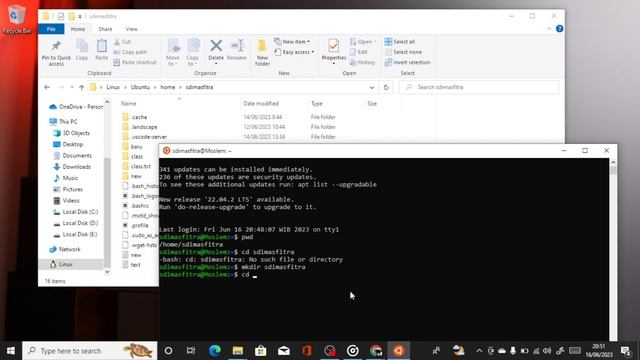Open Microsoft Store from taskbar
640x360 pixels.
[260, 350]
